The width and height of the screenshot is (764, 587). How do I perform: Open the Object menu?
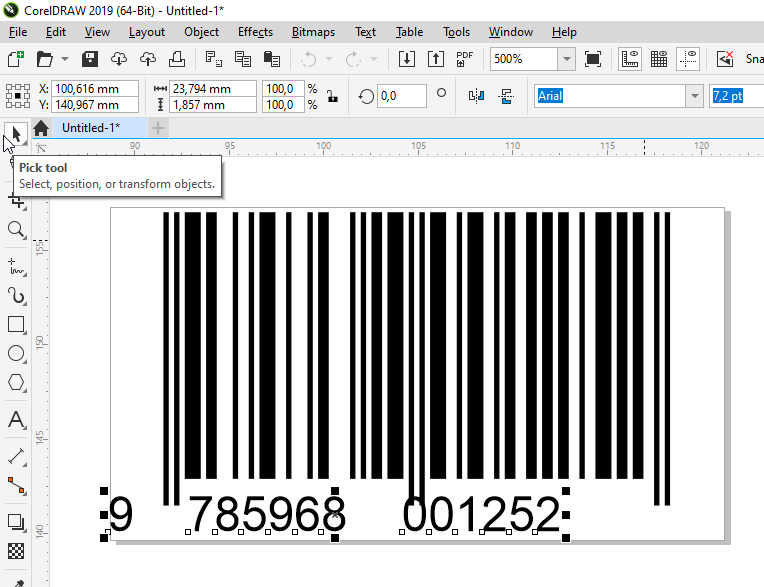(201, 32)
